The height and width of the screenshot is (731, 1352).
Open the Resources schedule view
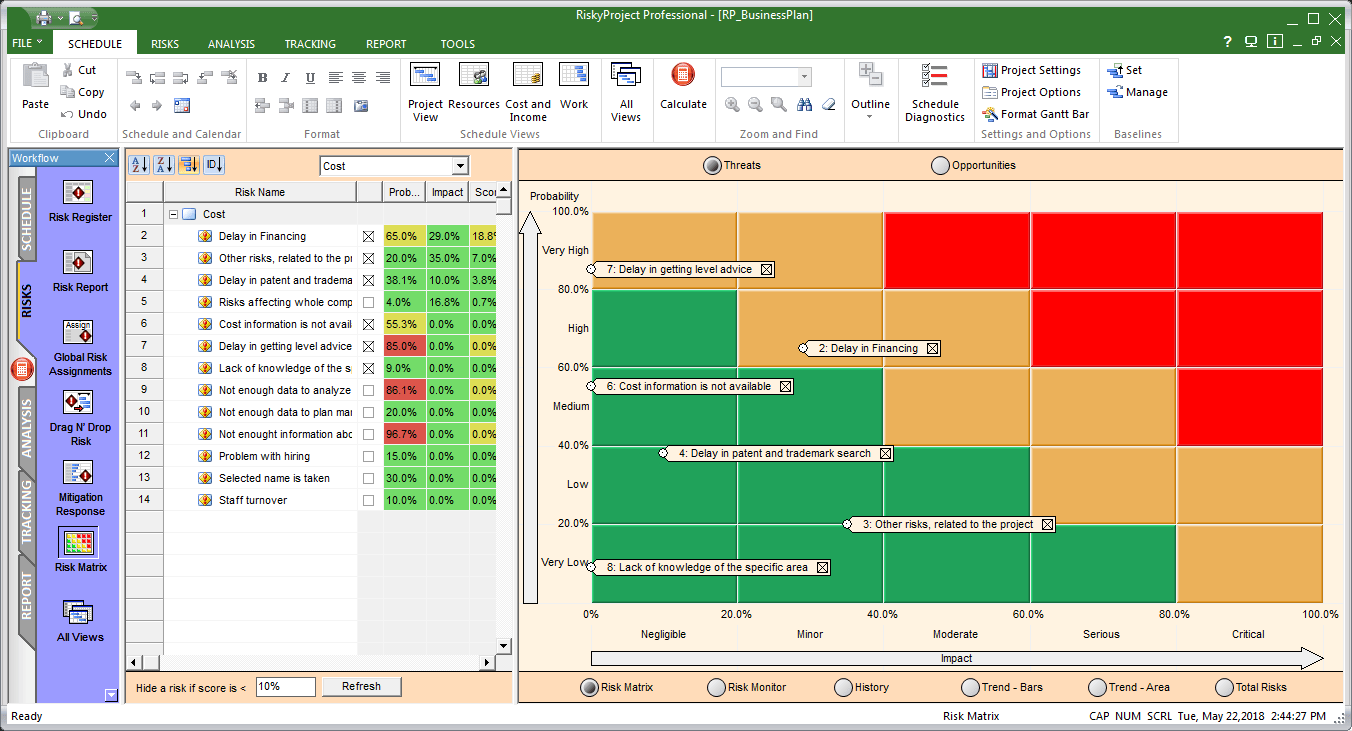tap(474, 86)
